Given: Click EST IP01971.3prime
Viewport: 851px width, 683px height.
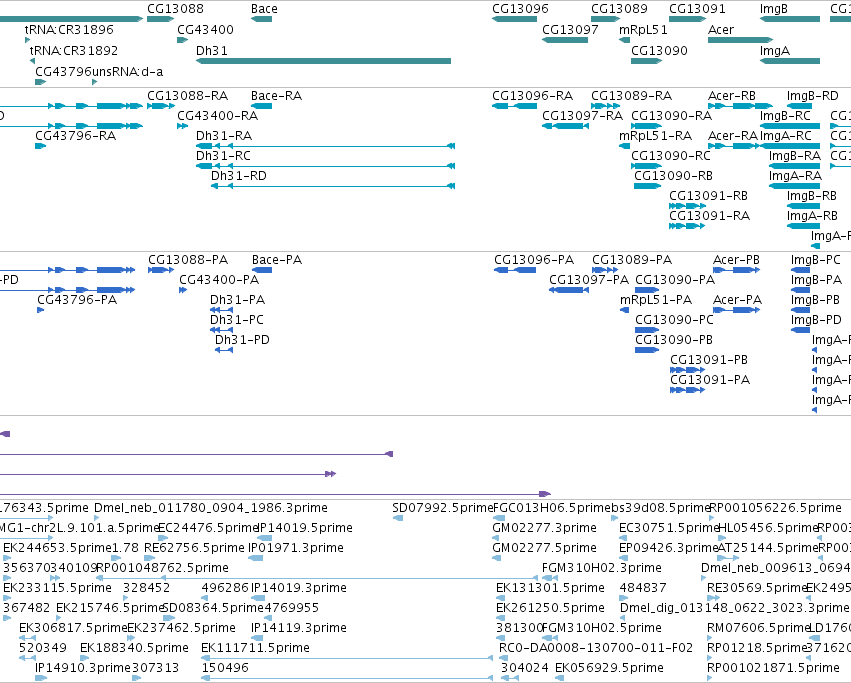Looking at the screenshot, I should 296,548.
